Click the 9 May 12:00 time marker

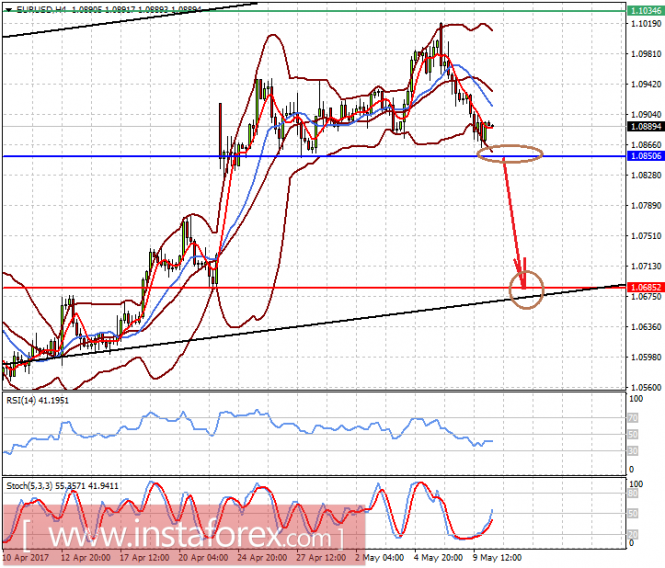(497, 557)
